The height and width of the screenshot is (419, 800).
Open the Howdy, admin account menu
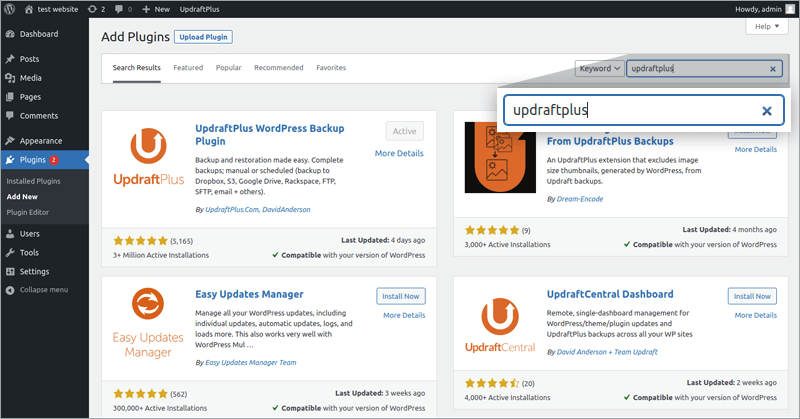click(758, 9)
